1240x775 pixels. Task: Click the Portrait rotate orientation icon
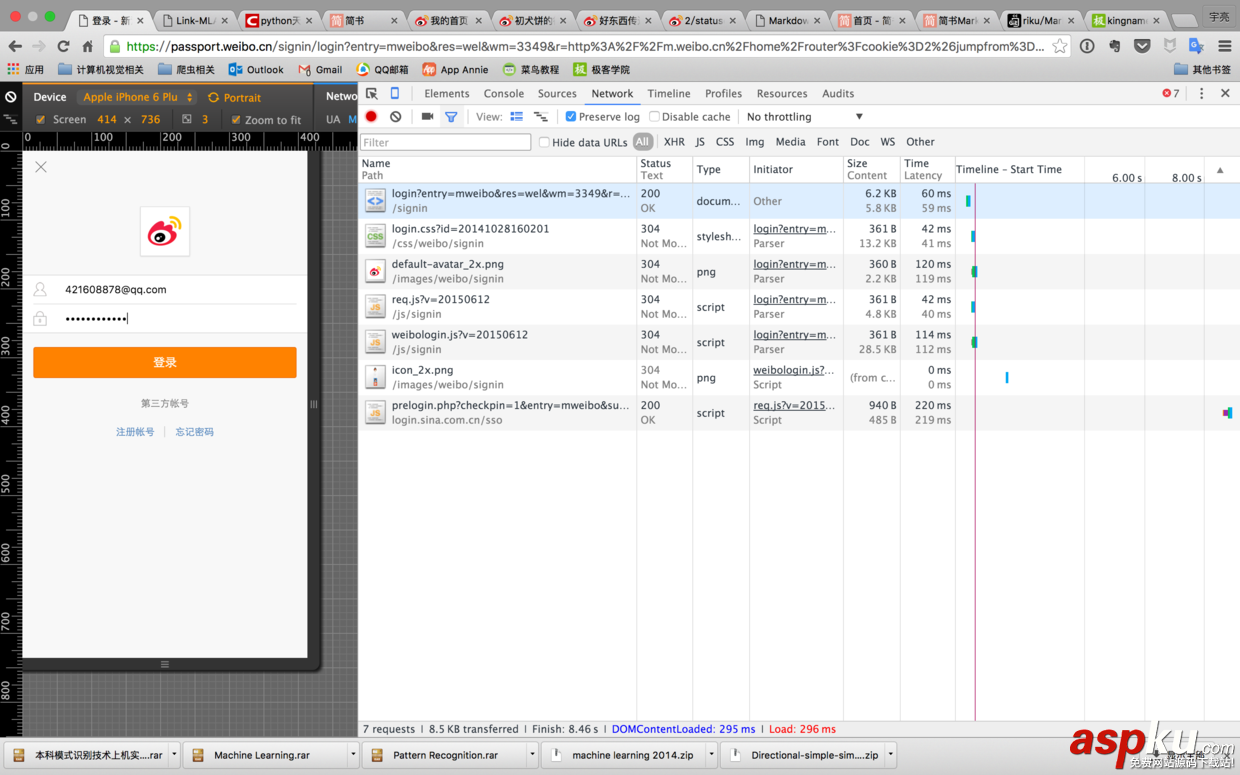click(x=213, y=98)
